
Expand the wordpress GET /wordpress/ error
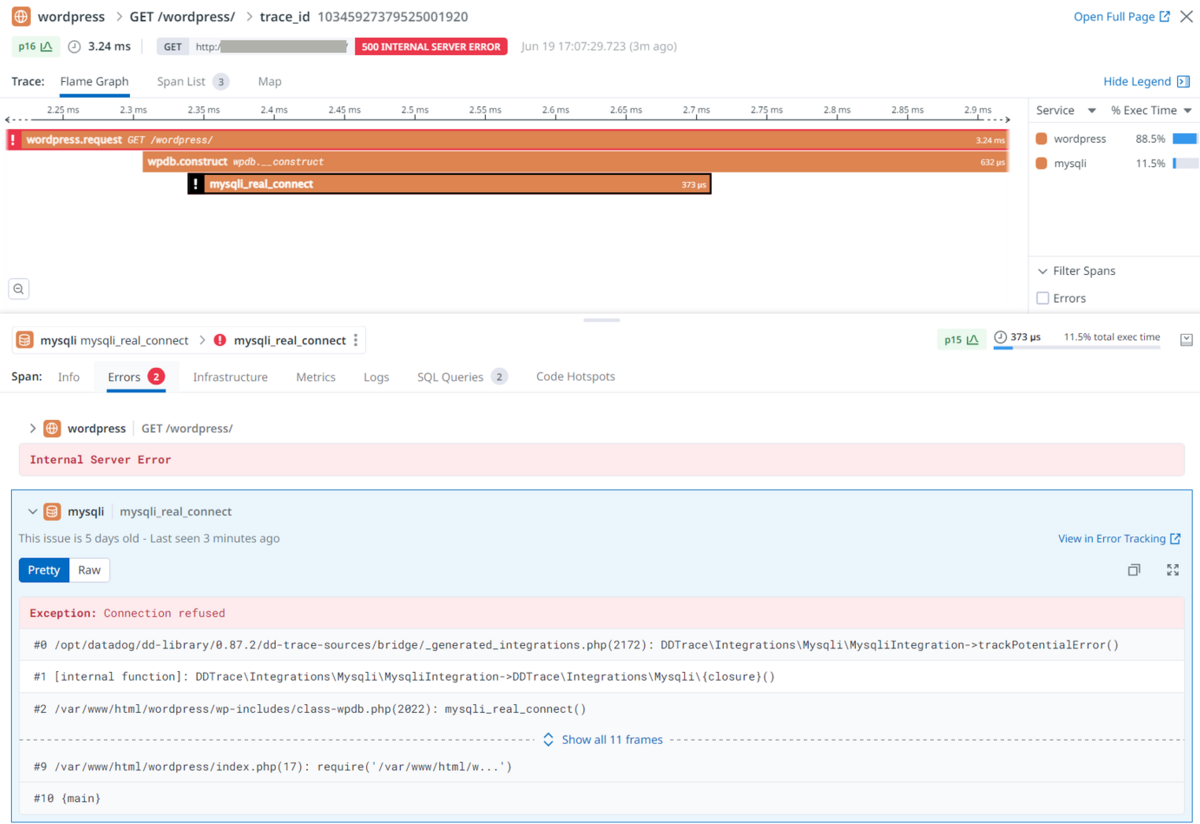[33, 428]
